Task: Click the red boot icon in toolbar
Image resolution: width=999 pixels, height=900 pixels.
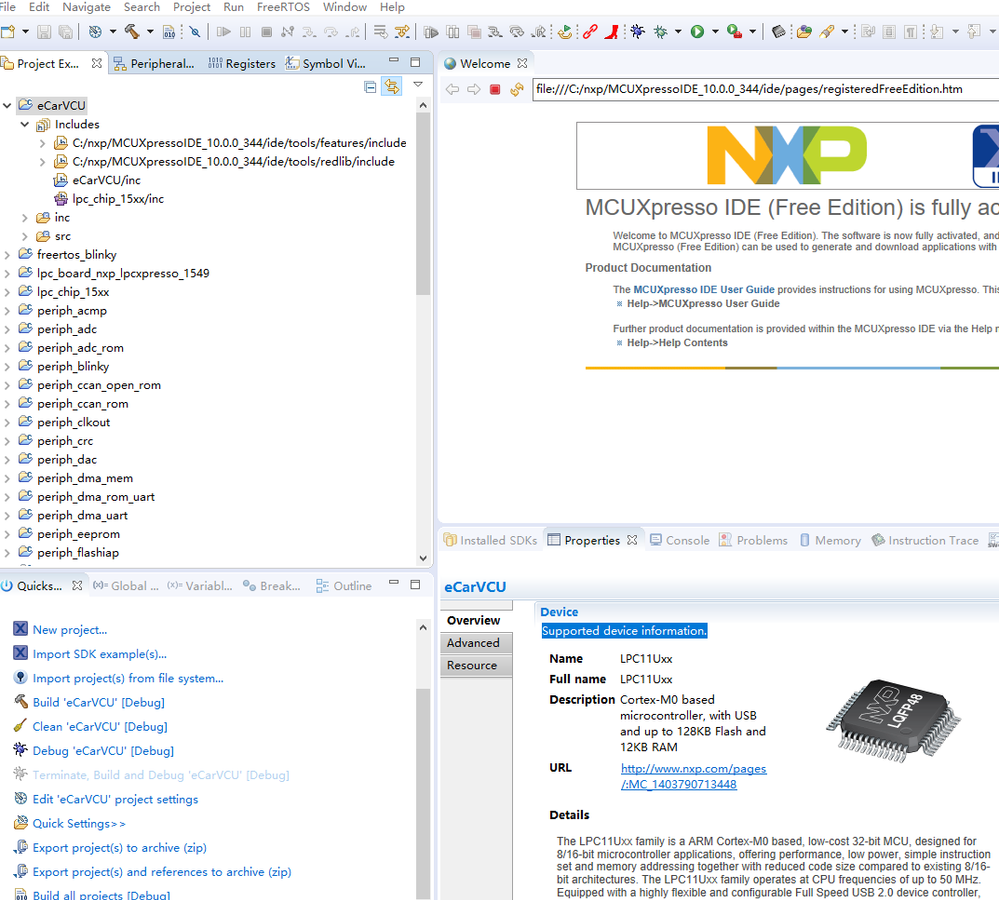Action: coord(612,31)
